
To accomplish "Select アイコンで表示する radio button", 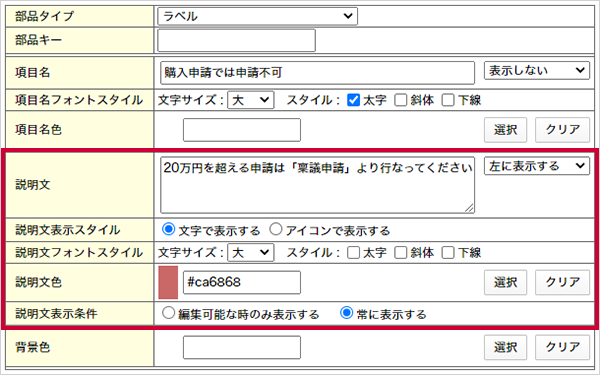I will pyautogui.click(x=276, y=229).
